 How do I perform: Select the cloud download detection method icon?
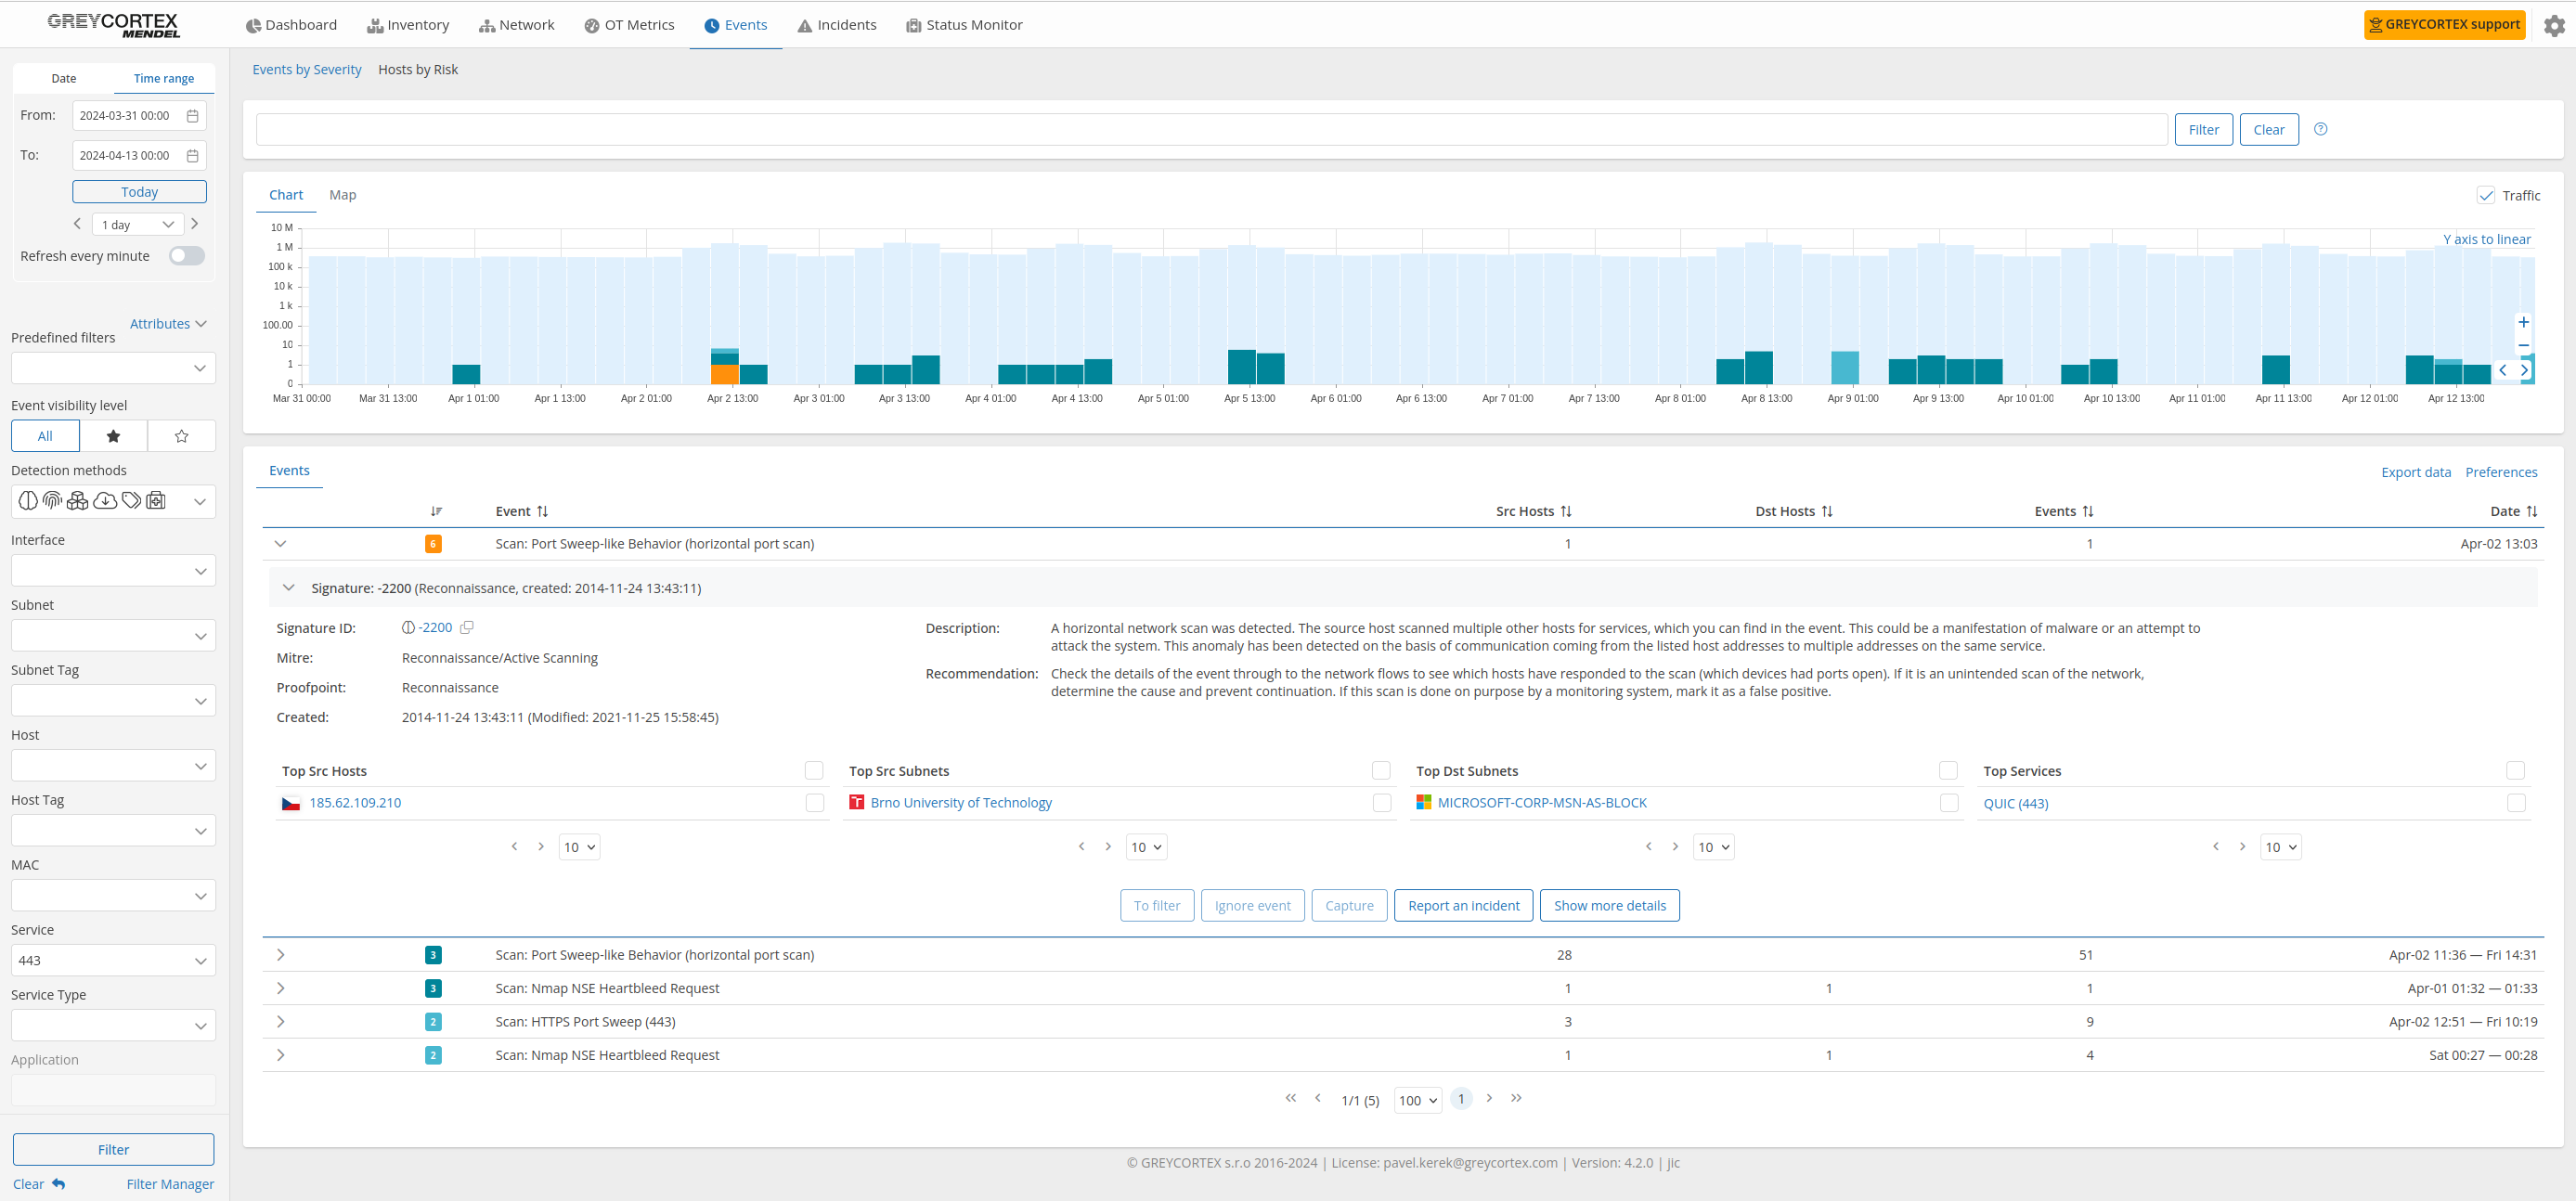[104, 500]
